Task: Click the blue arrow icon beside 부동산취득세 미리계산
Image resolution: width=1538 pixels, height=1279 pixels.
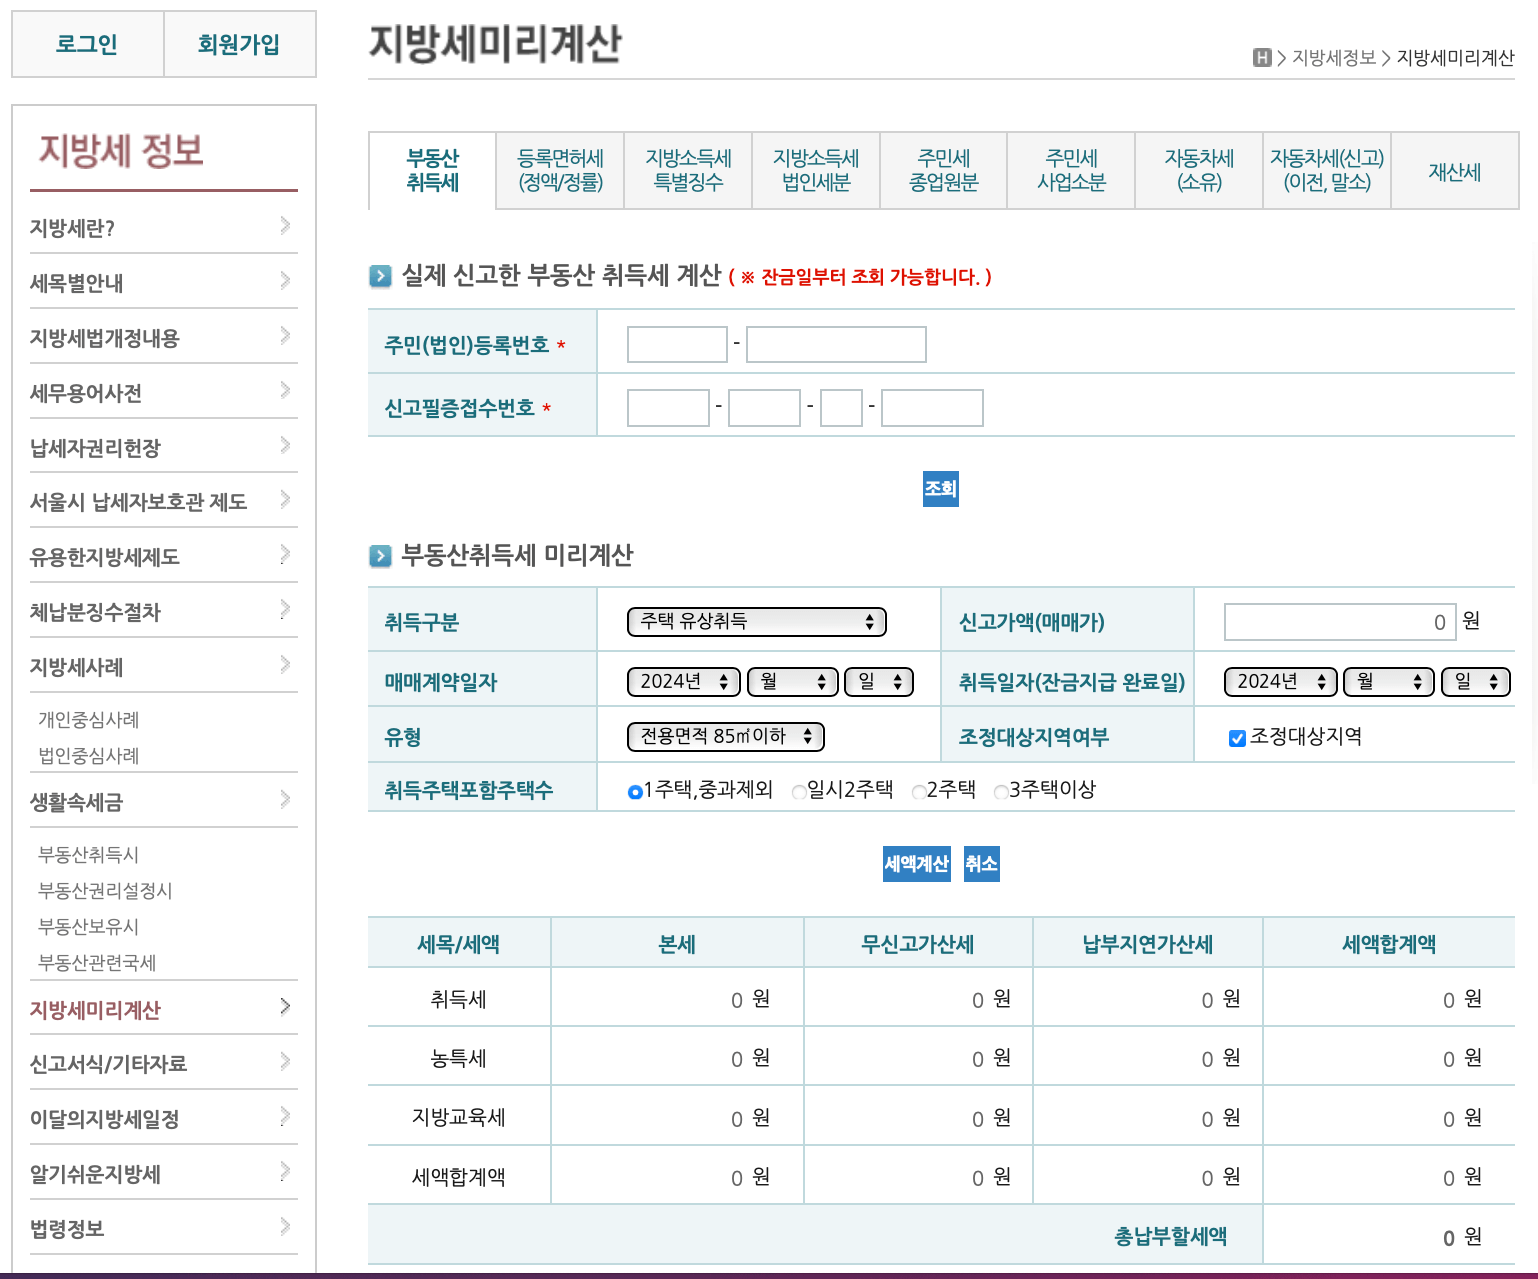Action: (x=381, y=557)
